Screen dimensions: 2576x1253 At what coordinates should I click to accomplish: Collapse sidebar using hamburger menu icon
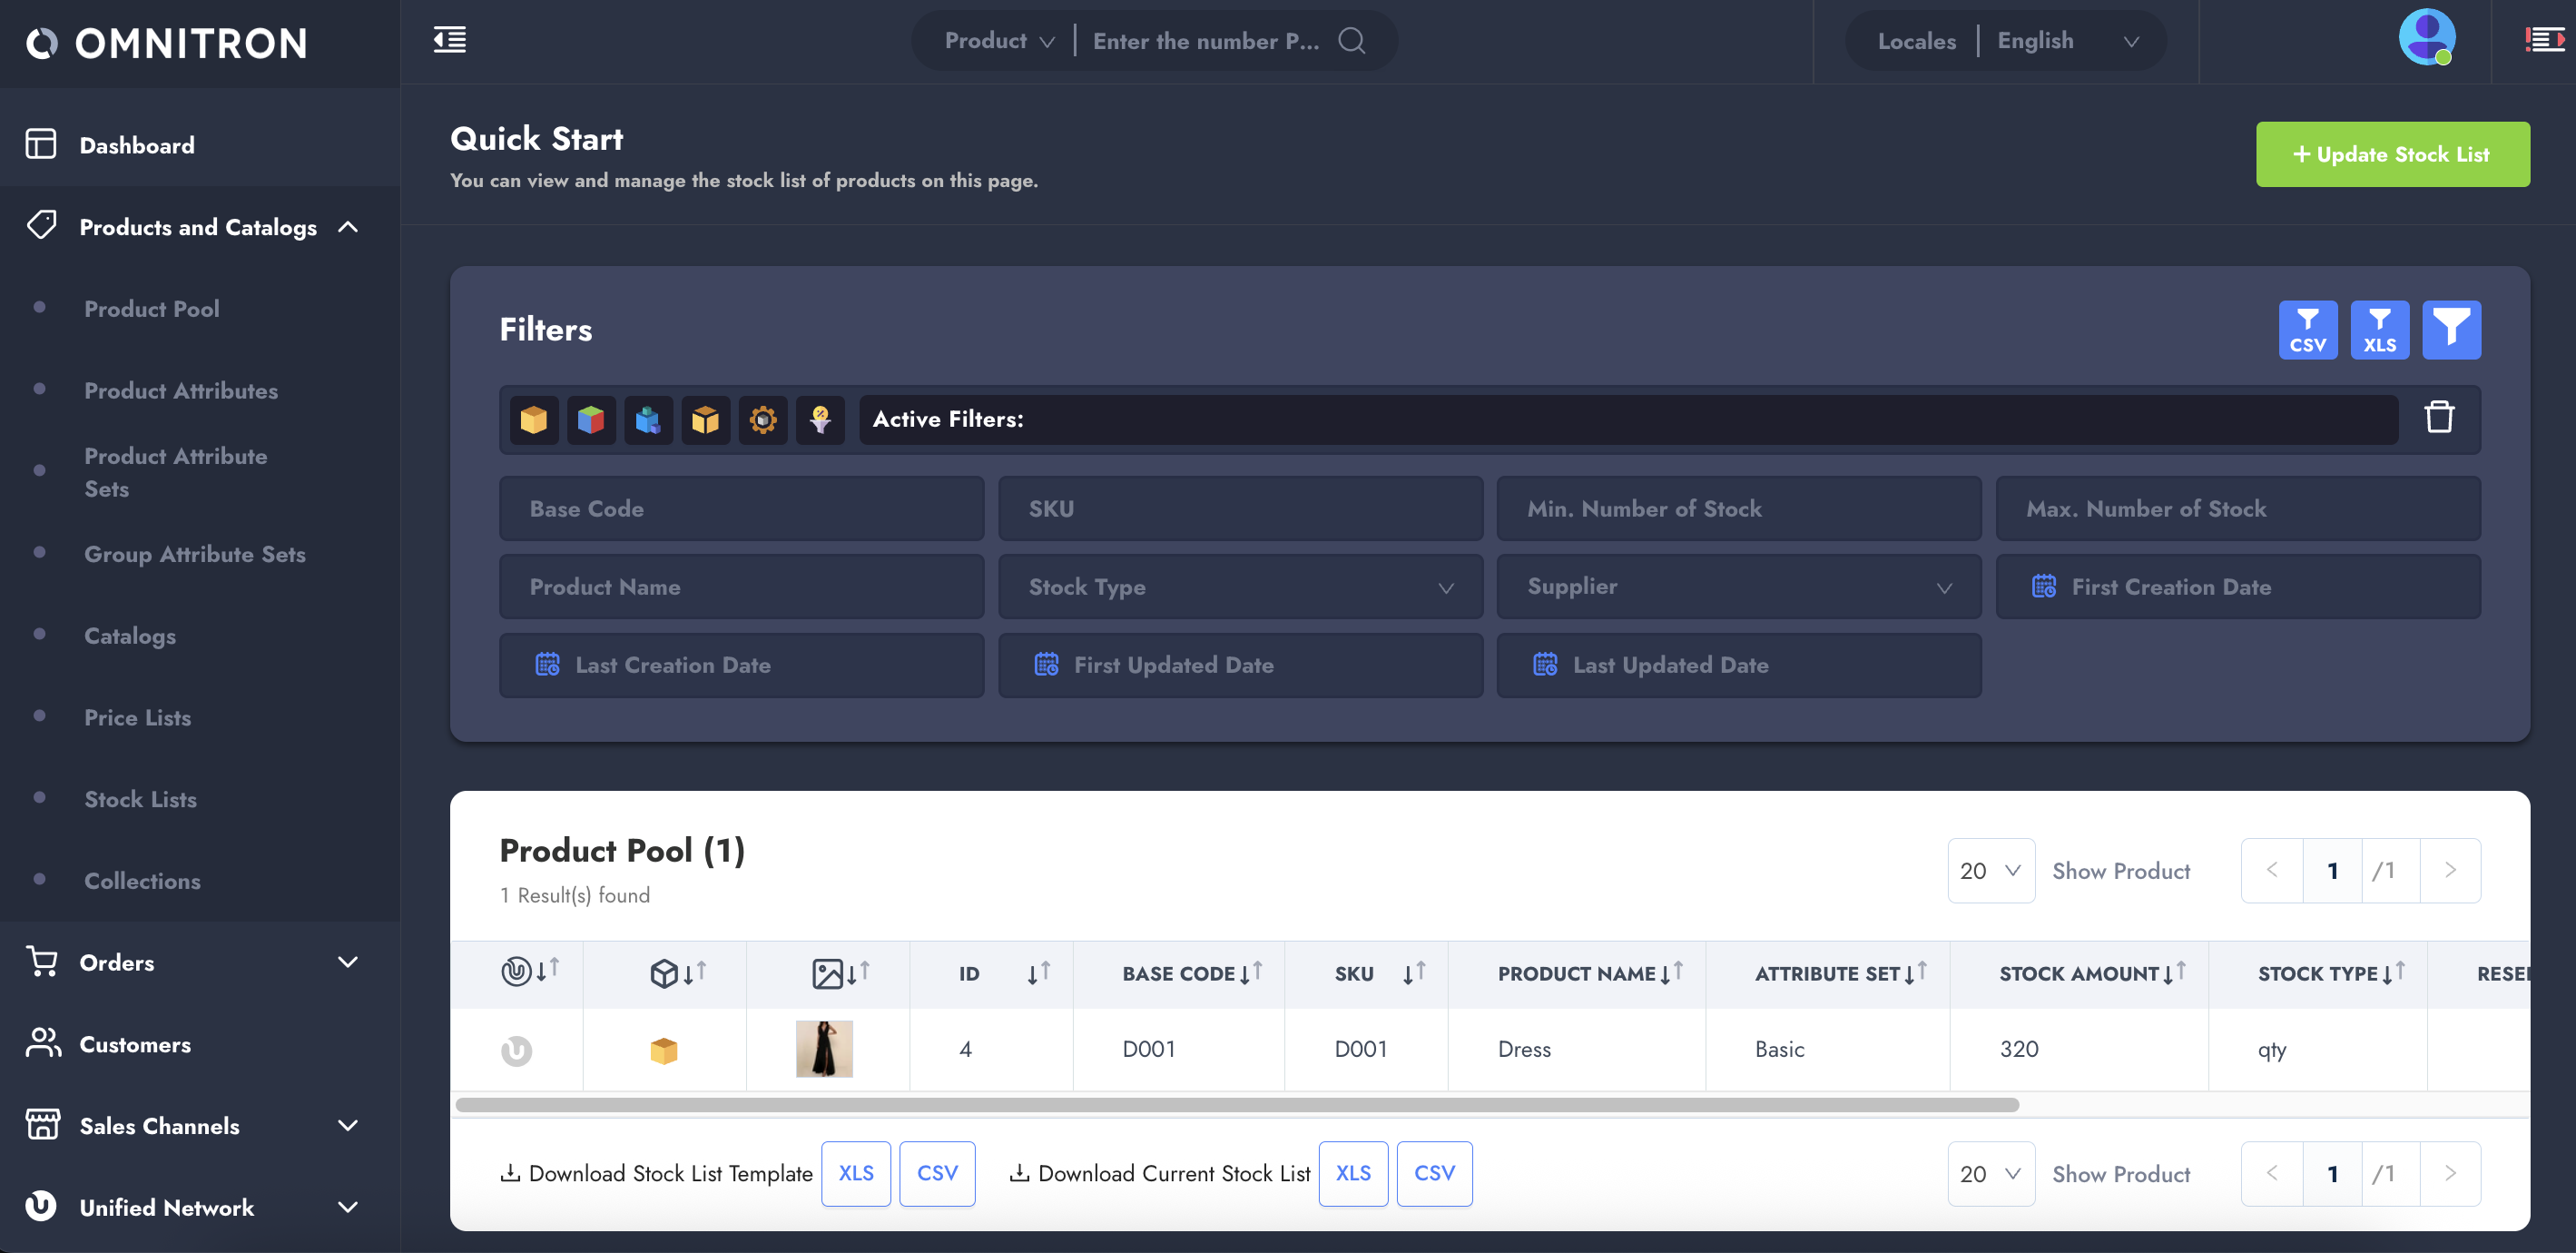(449, 41)
